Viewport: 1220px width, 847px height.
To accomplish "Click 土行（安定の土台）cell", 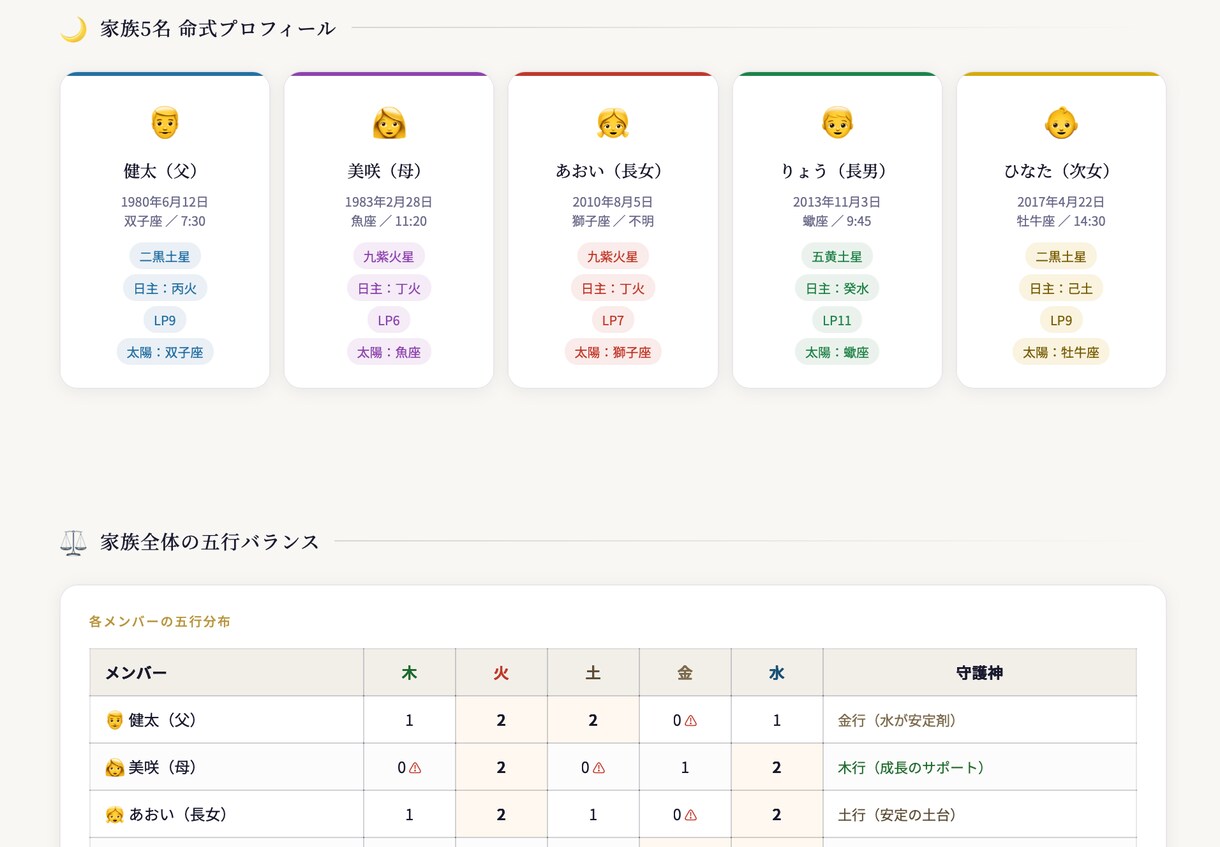I will pyautogui.click(x=980, y=814).
